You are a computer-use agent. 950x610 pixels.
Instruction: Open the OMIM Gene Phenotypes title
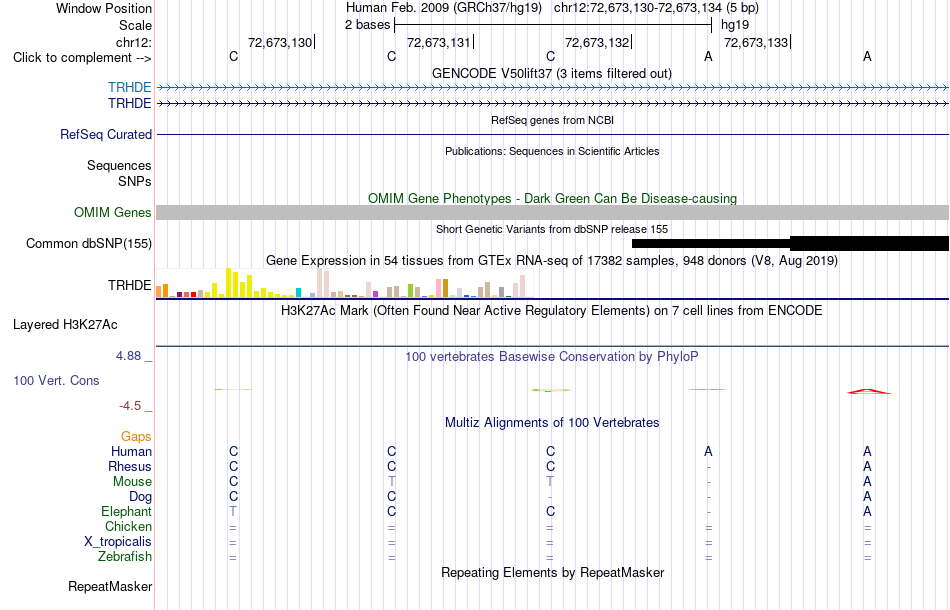(x=553, y=198)
